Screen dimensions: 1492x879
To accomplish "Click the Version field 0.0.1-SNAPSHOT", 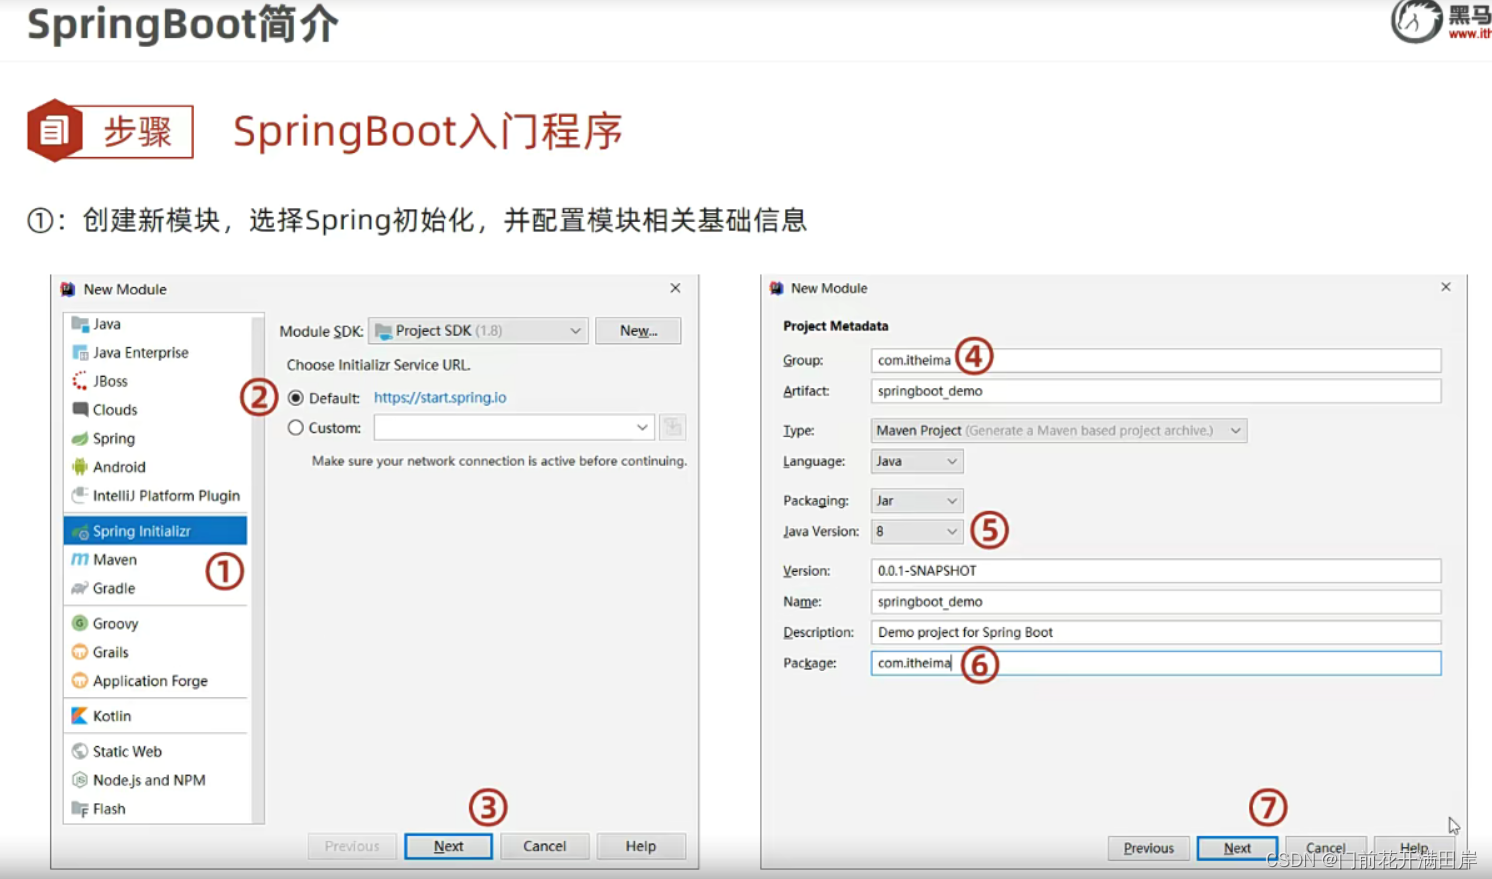I will click(x=1156, y=571).
